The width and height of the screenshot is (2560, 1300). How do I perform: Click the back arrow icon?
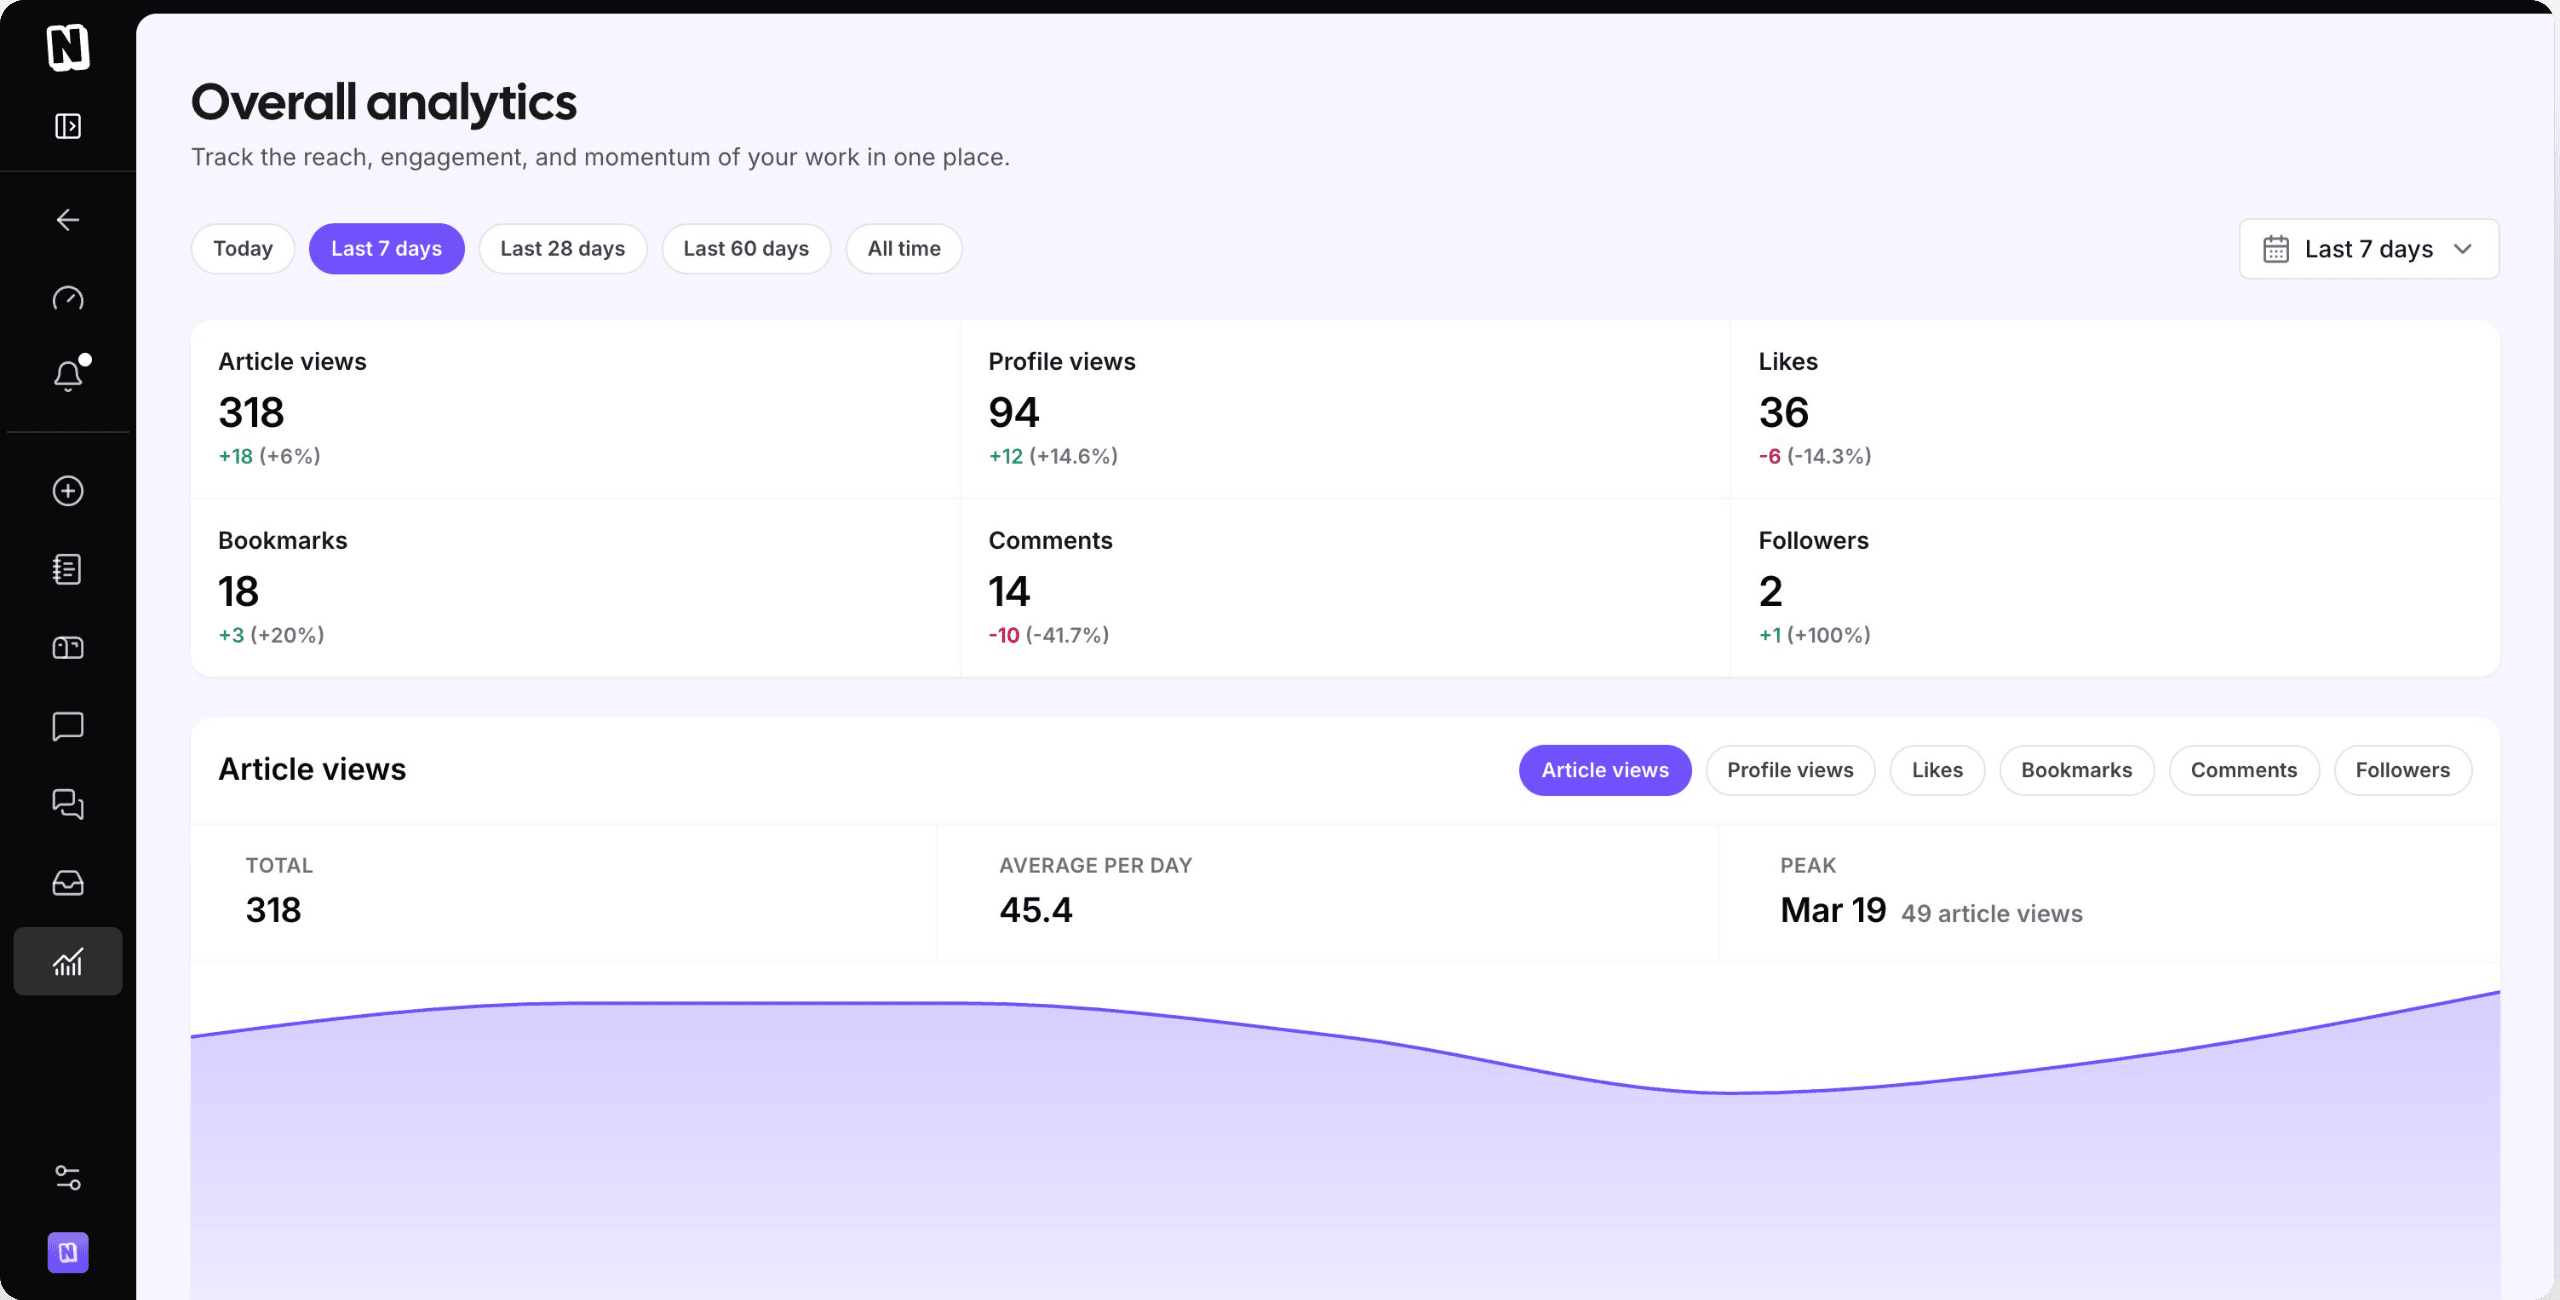[68, 220]
